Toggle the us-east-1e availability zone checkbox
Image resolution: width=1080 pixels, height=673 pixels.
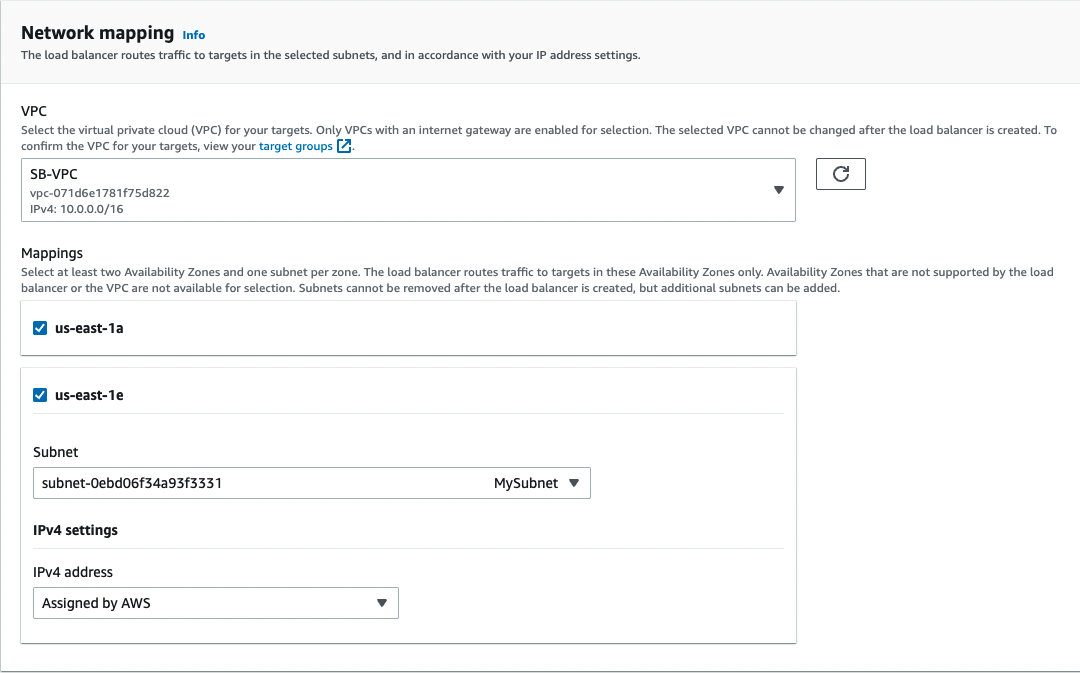(x=40, y=395)
